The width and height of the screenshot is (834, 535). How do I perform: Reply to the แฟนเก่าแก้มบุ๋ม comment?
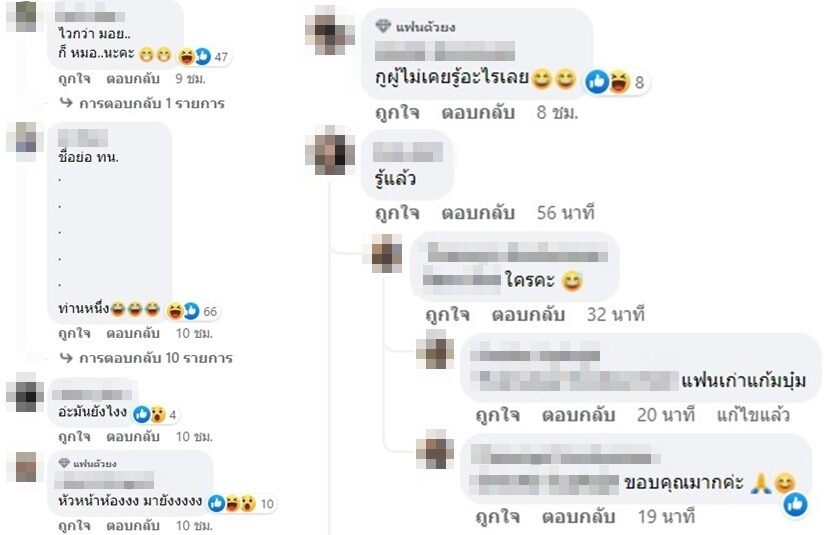[x=578, y=415]
